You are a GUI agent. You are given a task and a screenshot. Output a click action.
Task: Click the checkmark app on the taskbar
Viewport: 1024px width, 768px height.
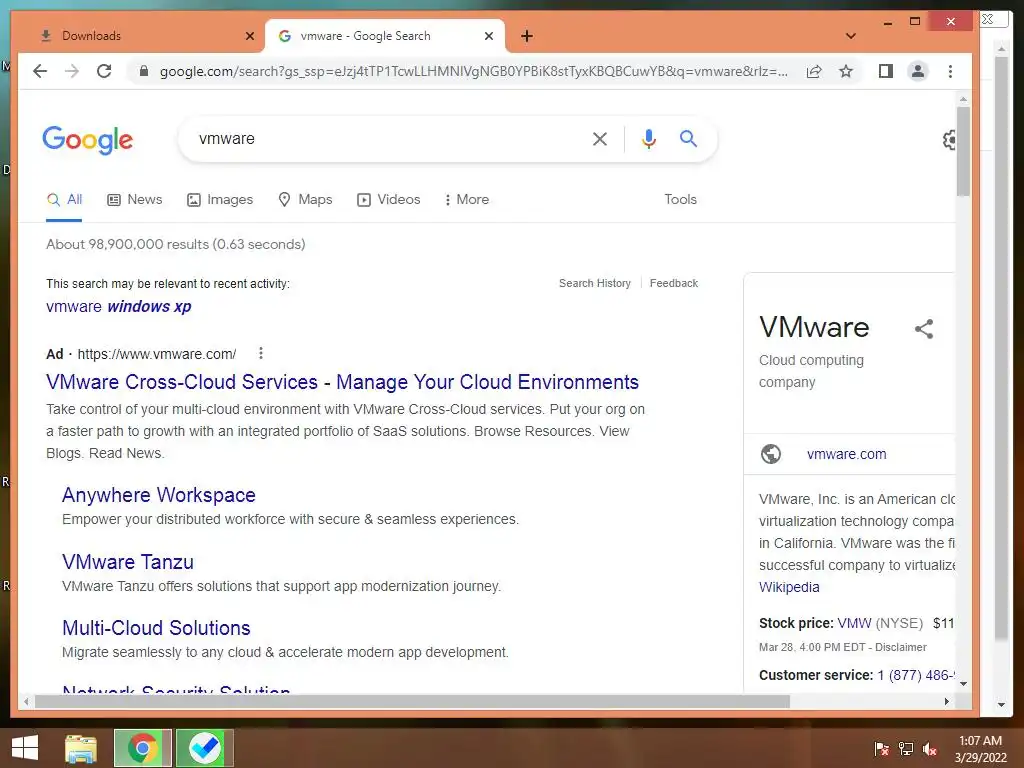click(204, 748)
